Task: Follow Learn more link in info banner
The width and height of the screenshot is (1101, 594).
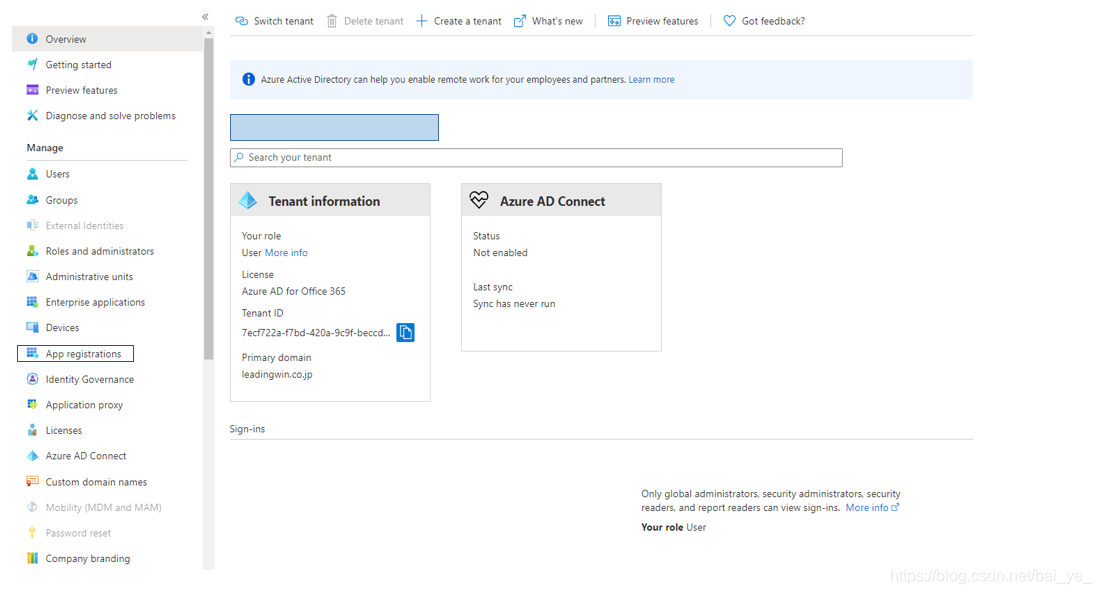Action: coord(651,79)
